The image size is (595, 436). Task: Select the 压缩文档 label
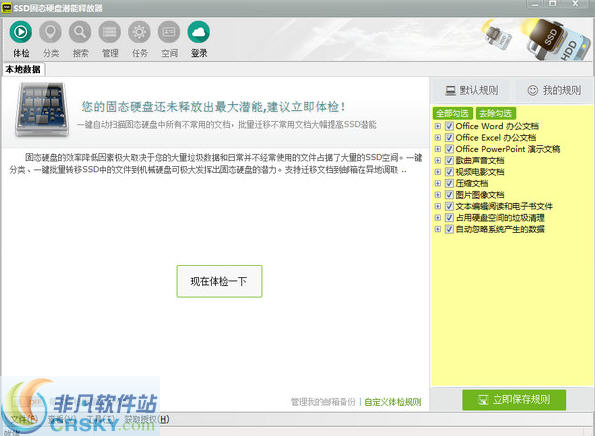coord(472,183)
